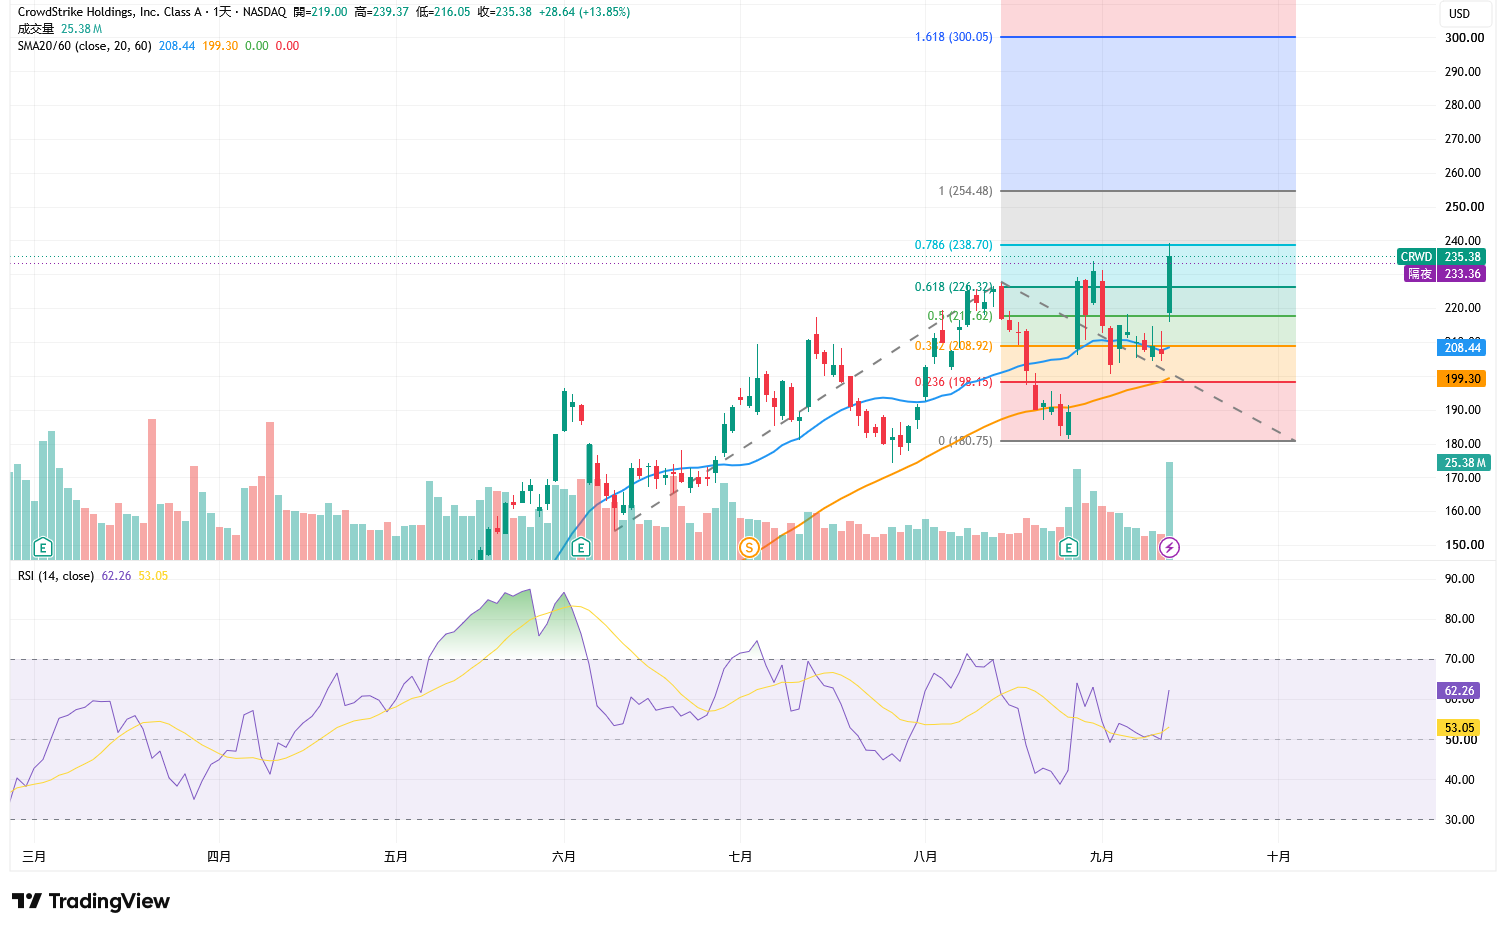Image resolution: width=1506 pixels, height=930 pixels.
Task: Click the RSI (14, close) indicator legend
Action: (56, 576)
